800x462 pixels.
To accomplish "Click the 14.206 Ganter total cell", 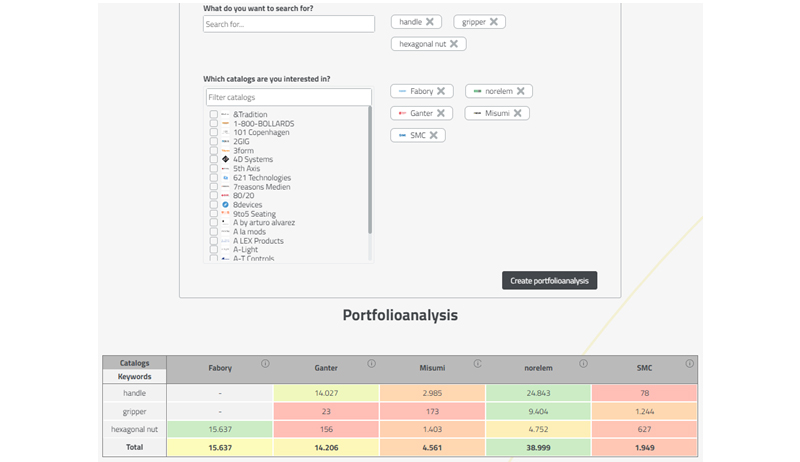I will (326, 447).
